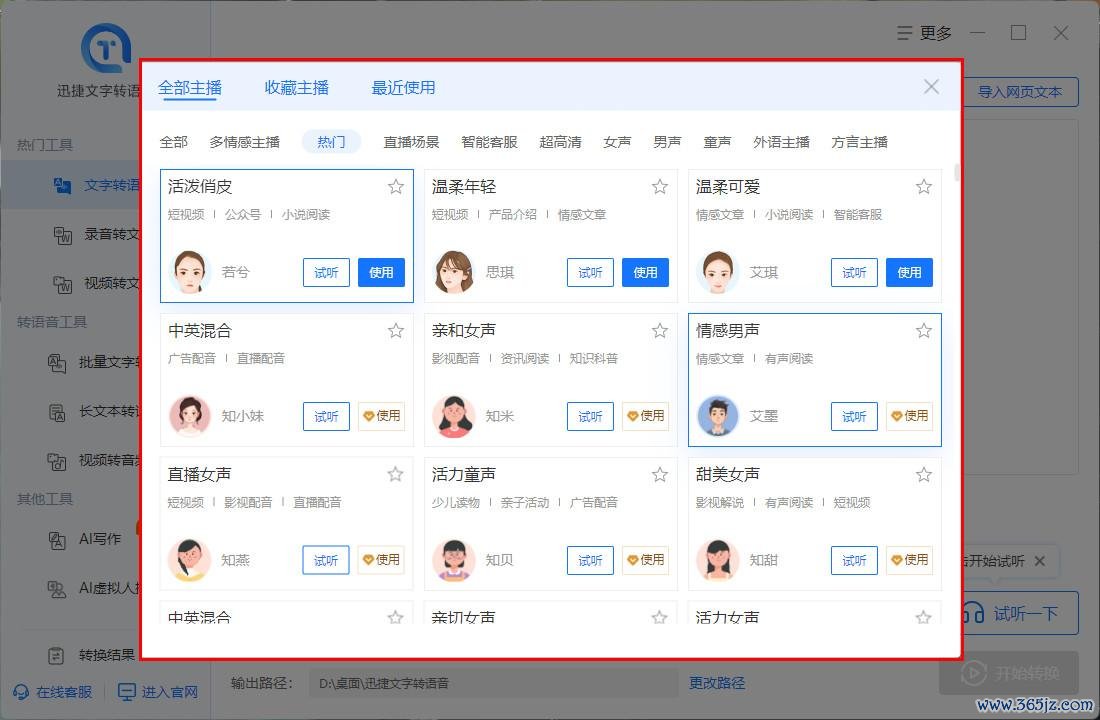The width and height of the screenshot is (1100, 720).
Task: Star the 情感男声 voice card
Action: pos(924,331)
